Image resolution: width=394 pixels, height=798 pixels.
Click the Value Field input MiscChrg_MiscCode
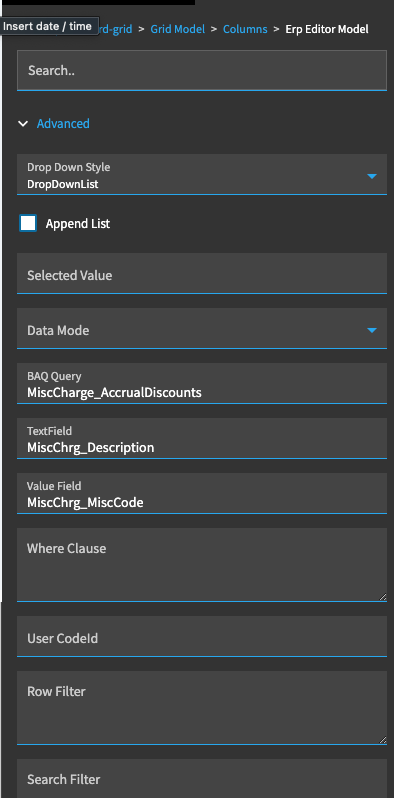pos(202,493)
